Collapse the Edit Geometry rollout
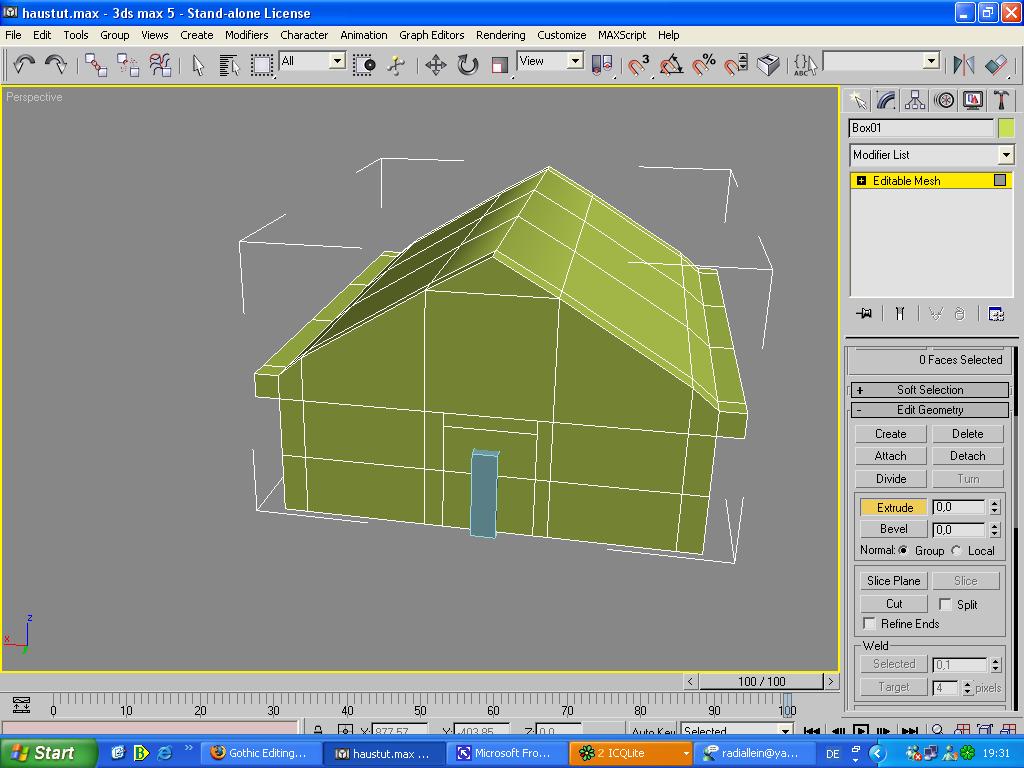The image size is (1024, 768). click(929, 410)
